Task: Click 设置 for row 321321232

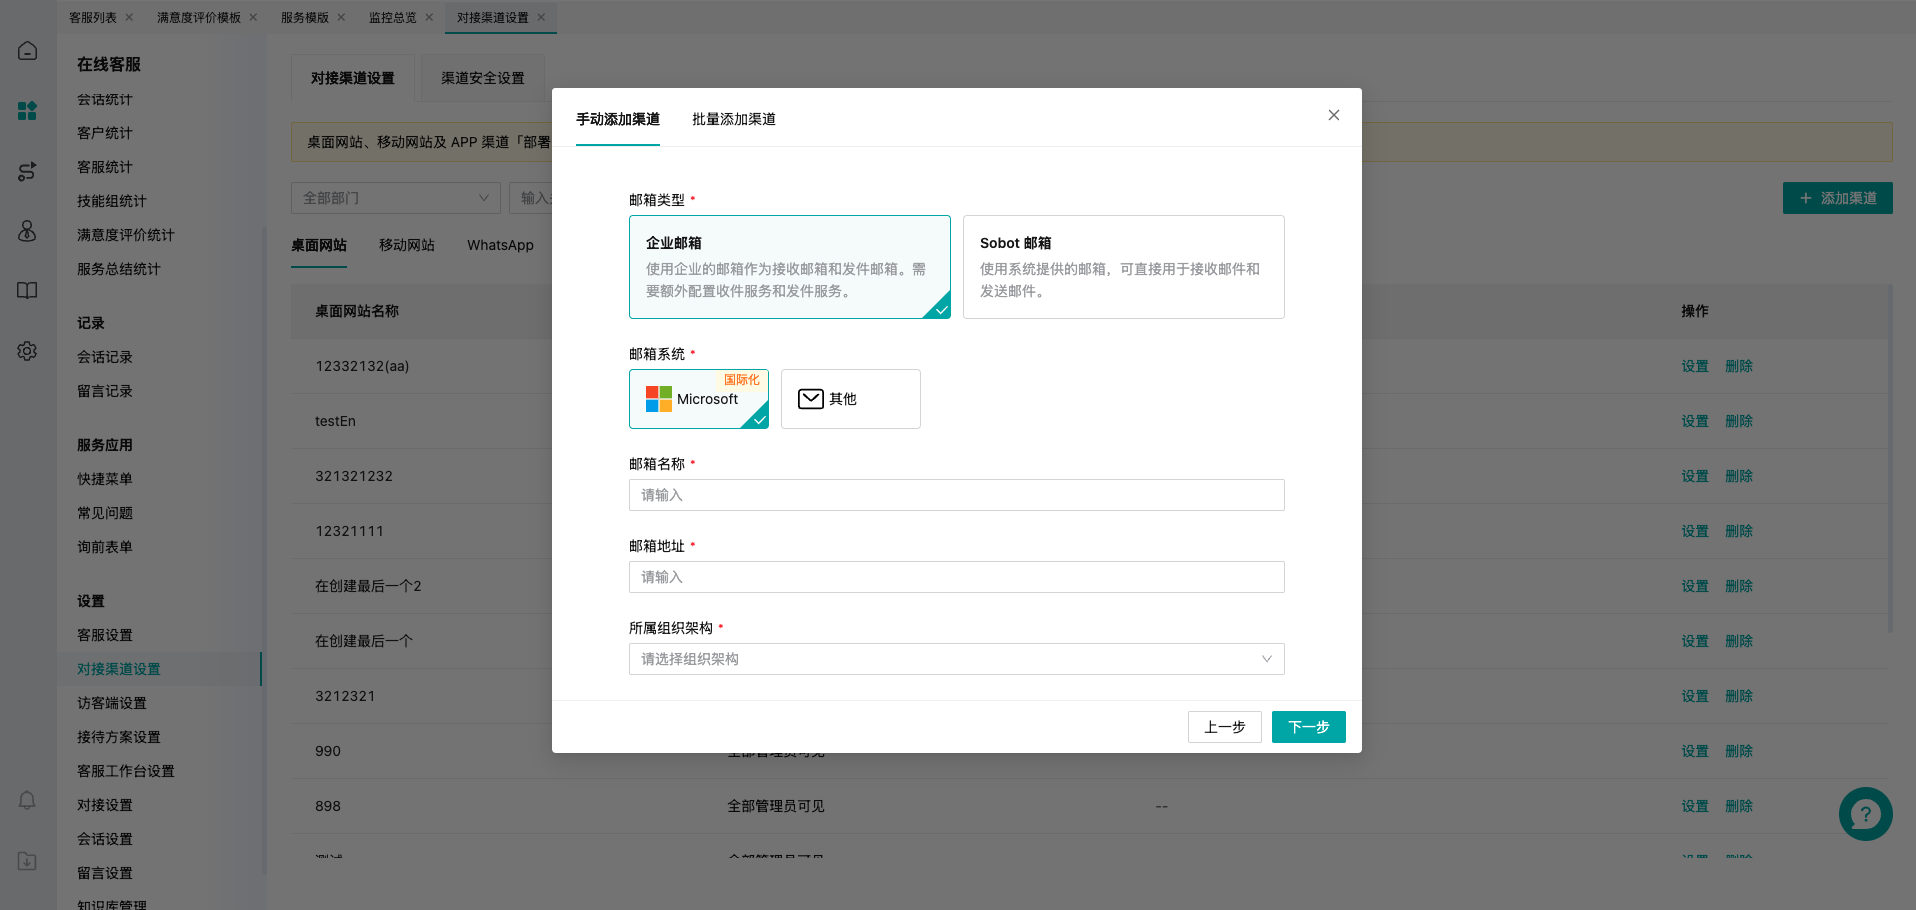Action: (x=1695, y=476)
